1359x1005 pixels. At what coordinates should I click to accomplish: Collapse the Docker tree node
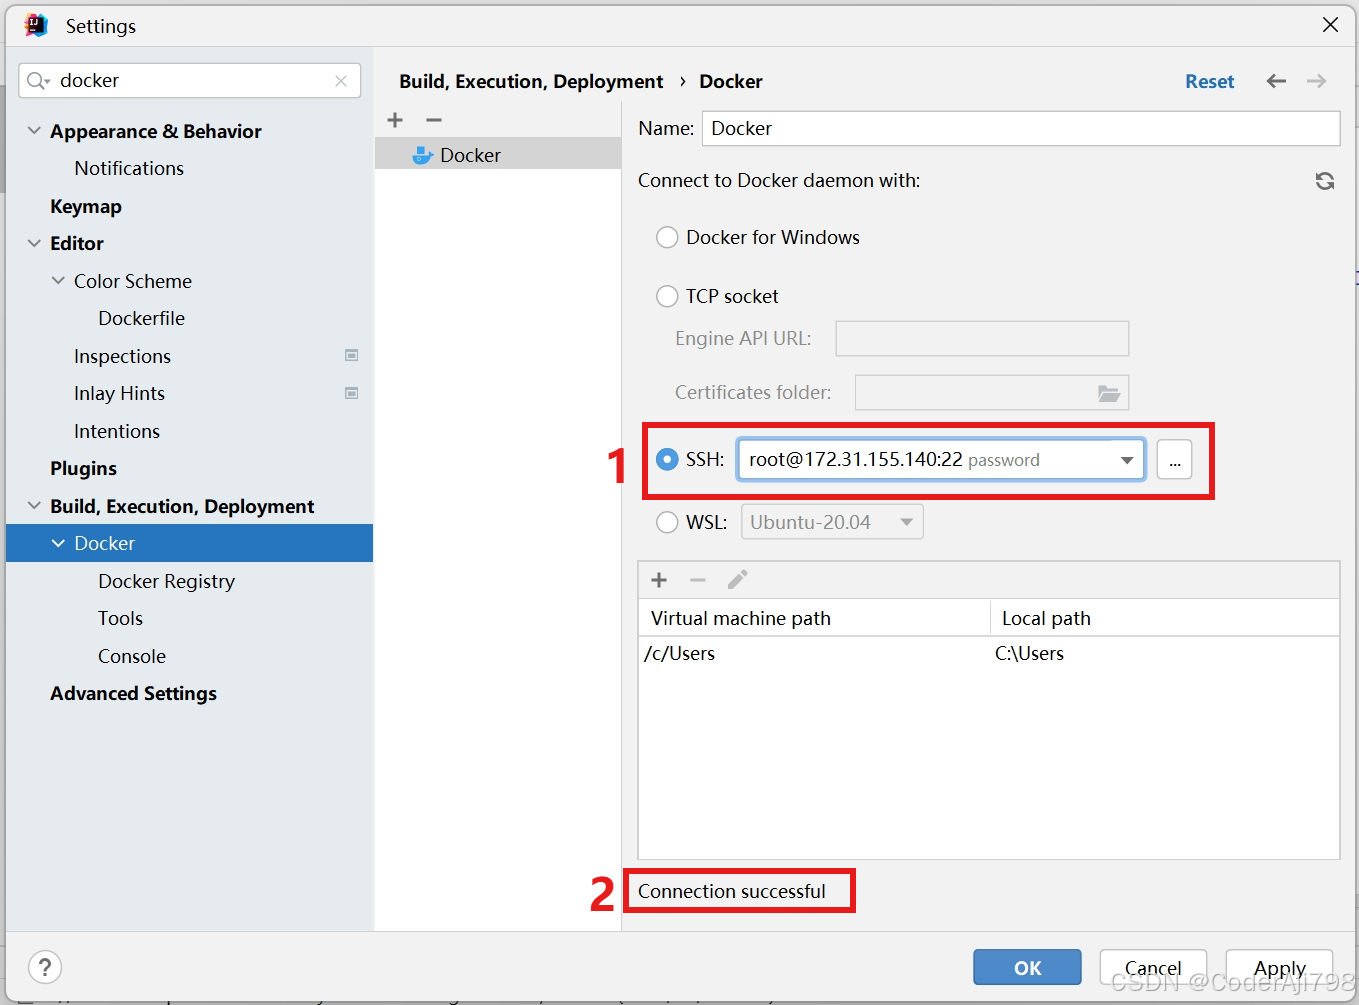pos(58,543)
